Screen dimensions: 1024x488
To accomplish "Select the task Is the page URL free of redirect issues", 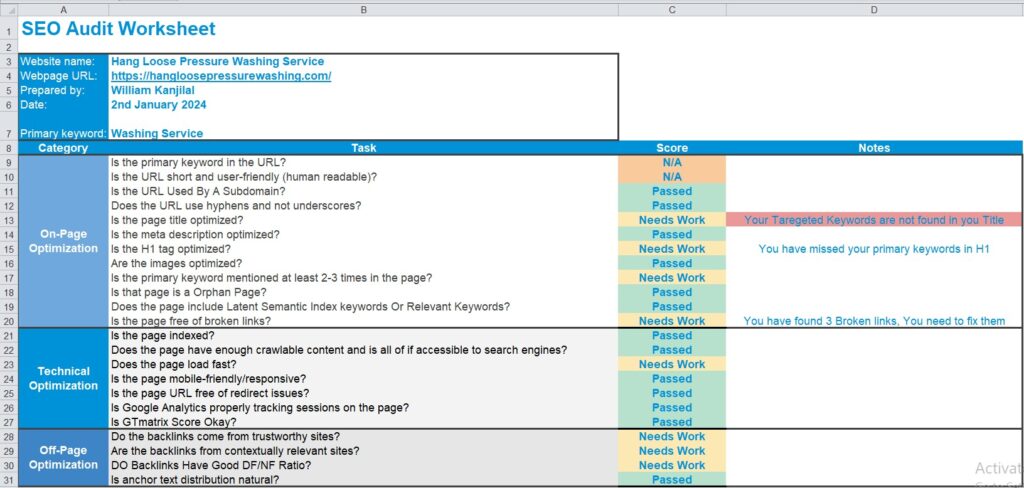I will [x=364, y=393].
